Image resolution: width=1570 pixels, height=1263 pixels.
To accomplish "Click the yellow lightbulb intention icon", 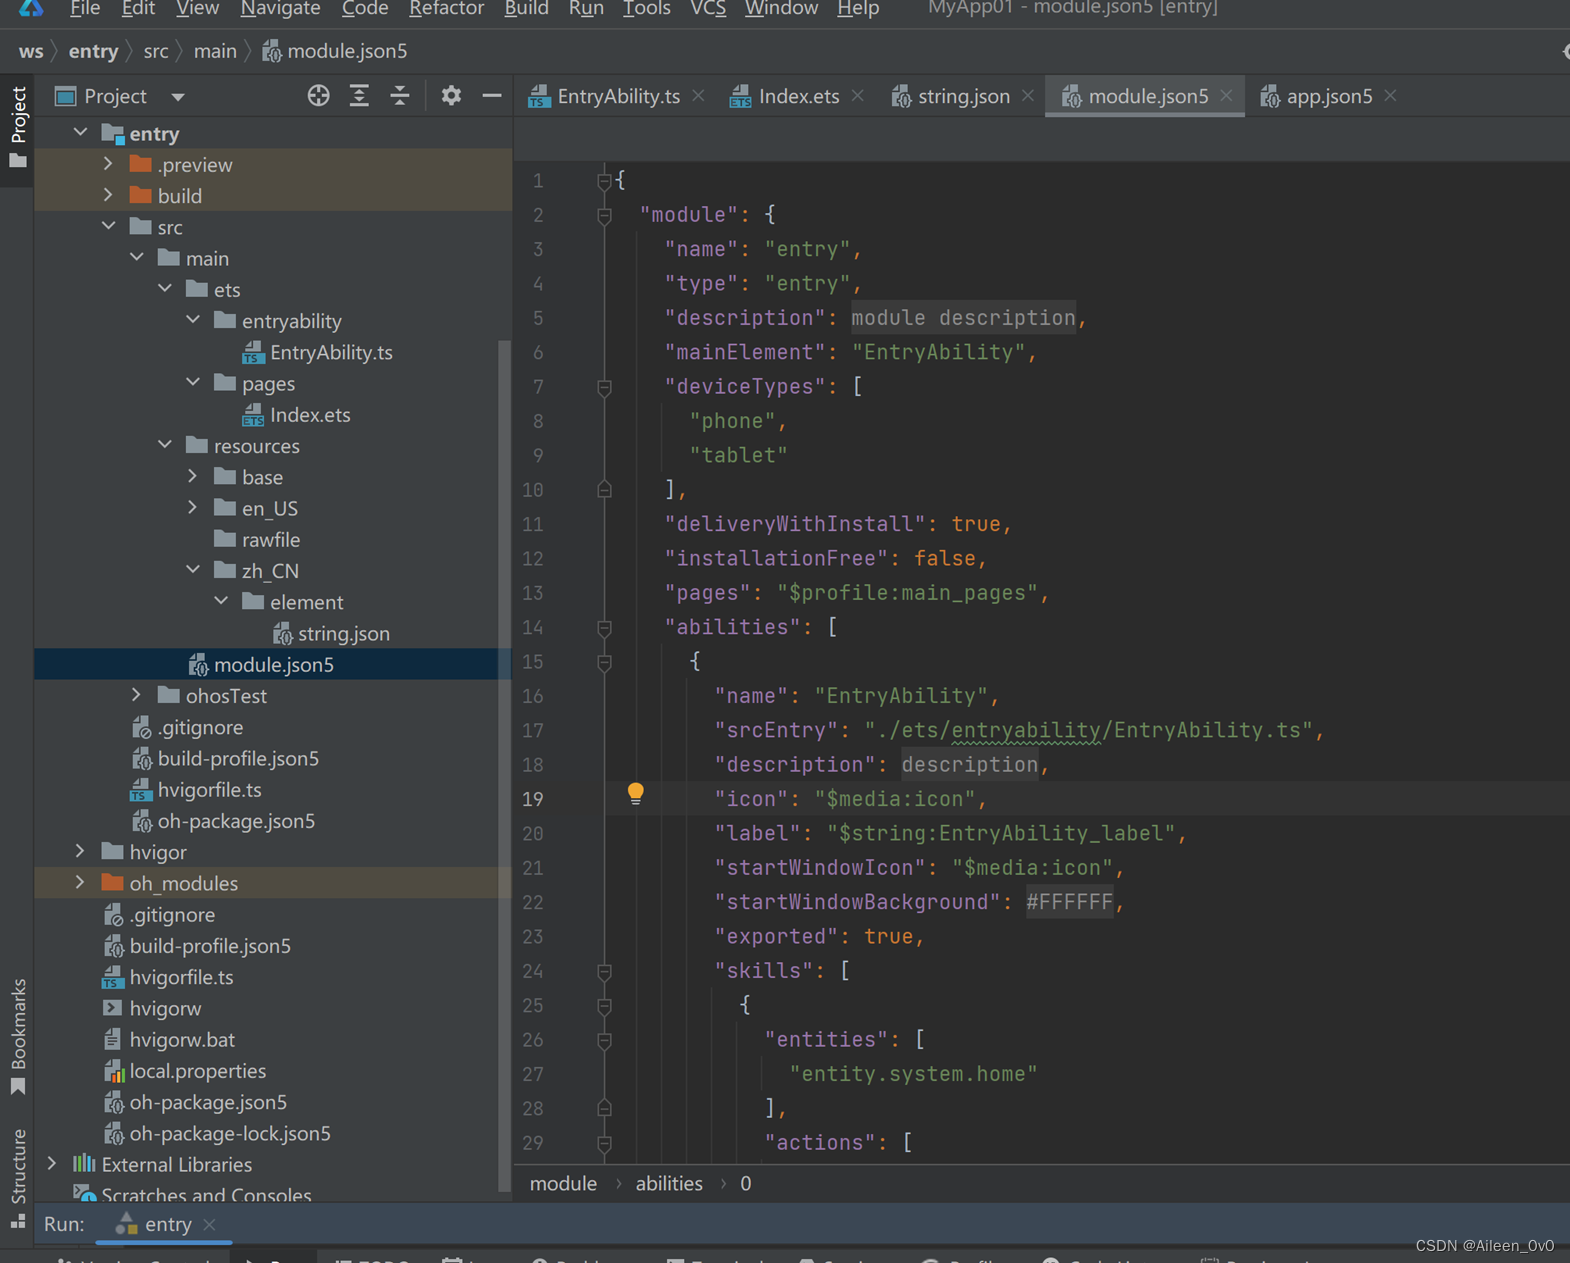I will click(x=635, y=794).
